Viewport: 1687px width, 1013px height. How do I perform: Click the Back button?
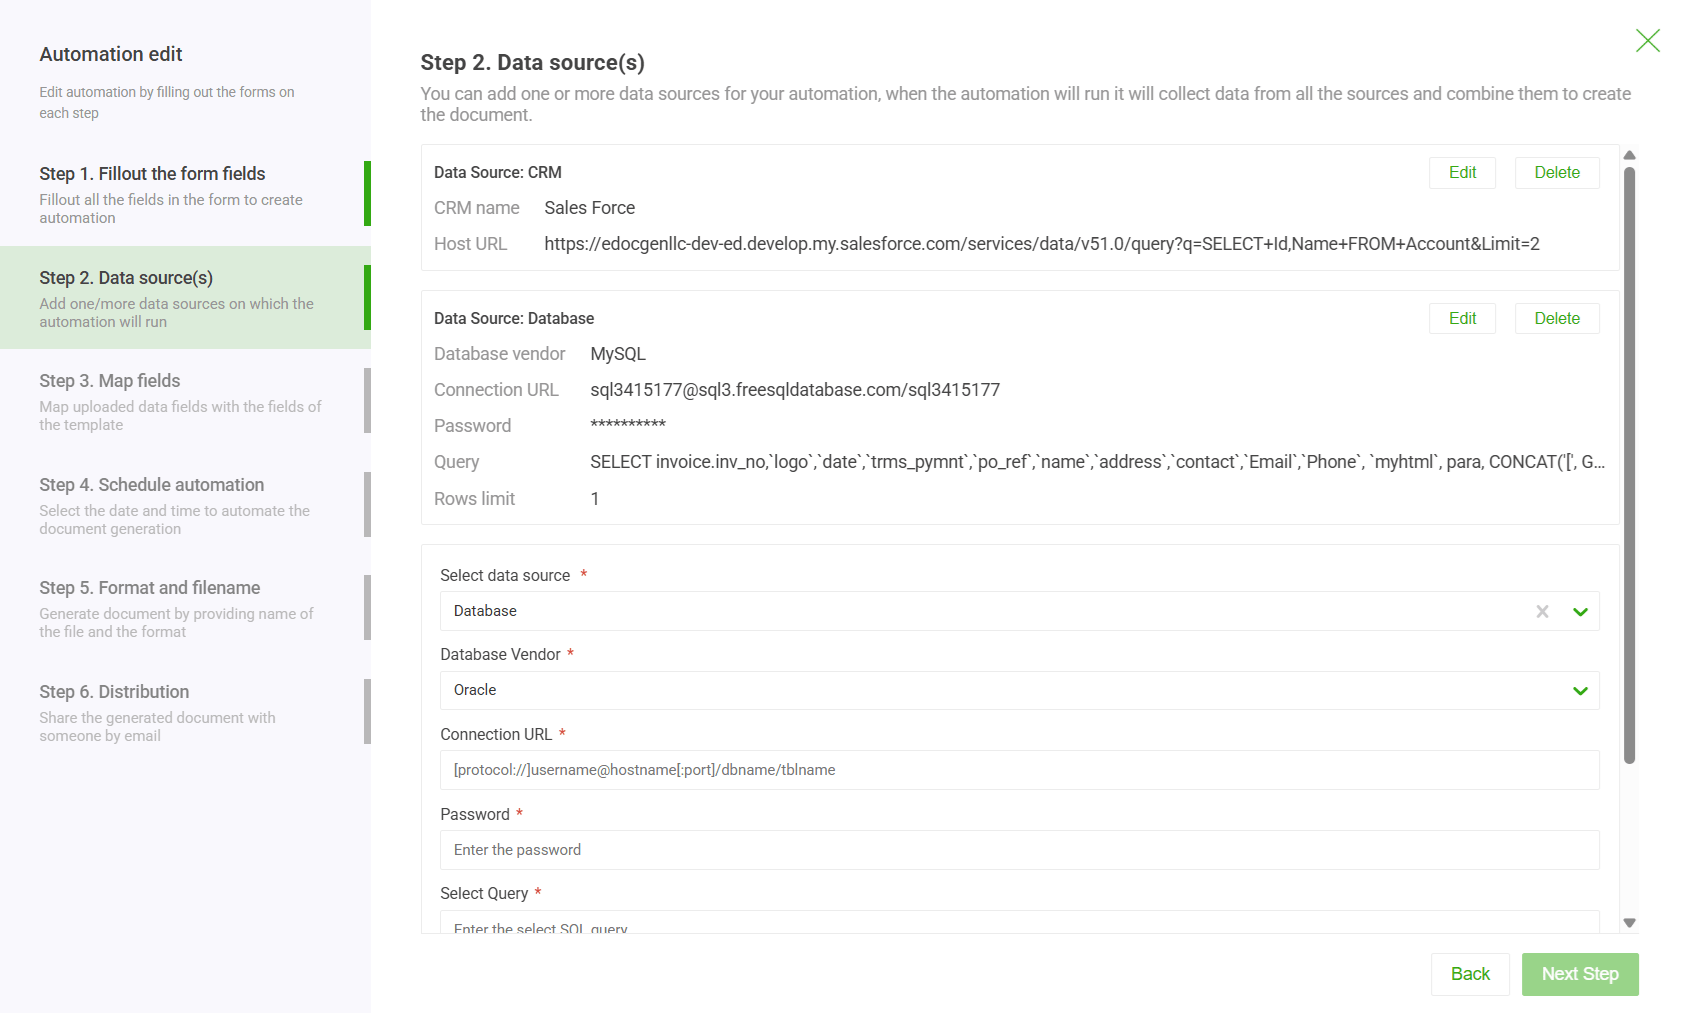pos(1470,974)
